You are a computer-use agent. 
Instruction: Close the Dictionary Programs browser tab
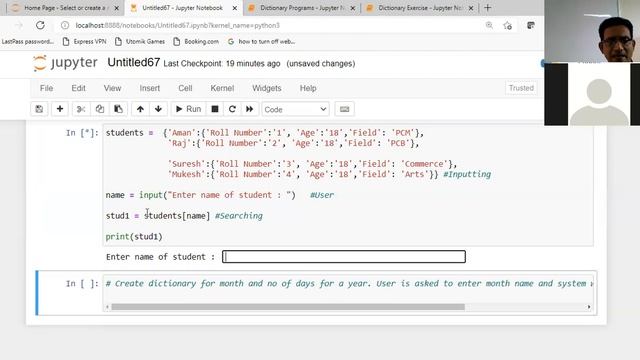pos(353,8)
